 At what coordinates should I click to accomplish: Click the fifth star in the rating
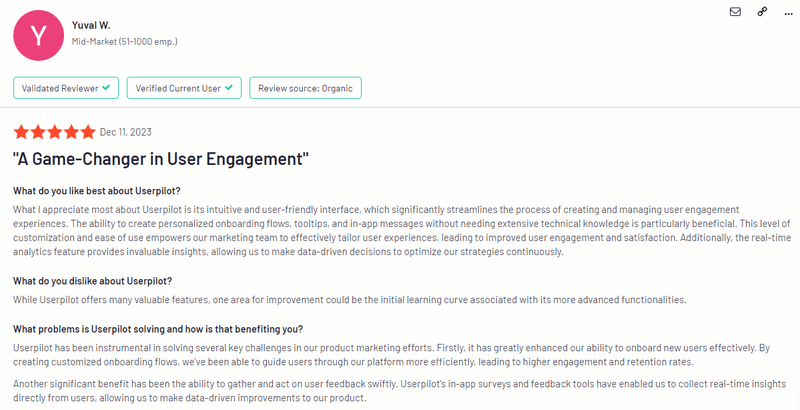point(89,132)
